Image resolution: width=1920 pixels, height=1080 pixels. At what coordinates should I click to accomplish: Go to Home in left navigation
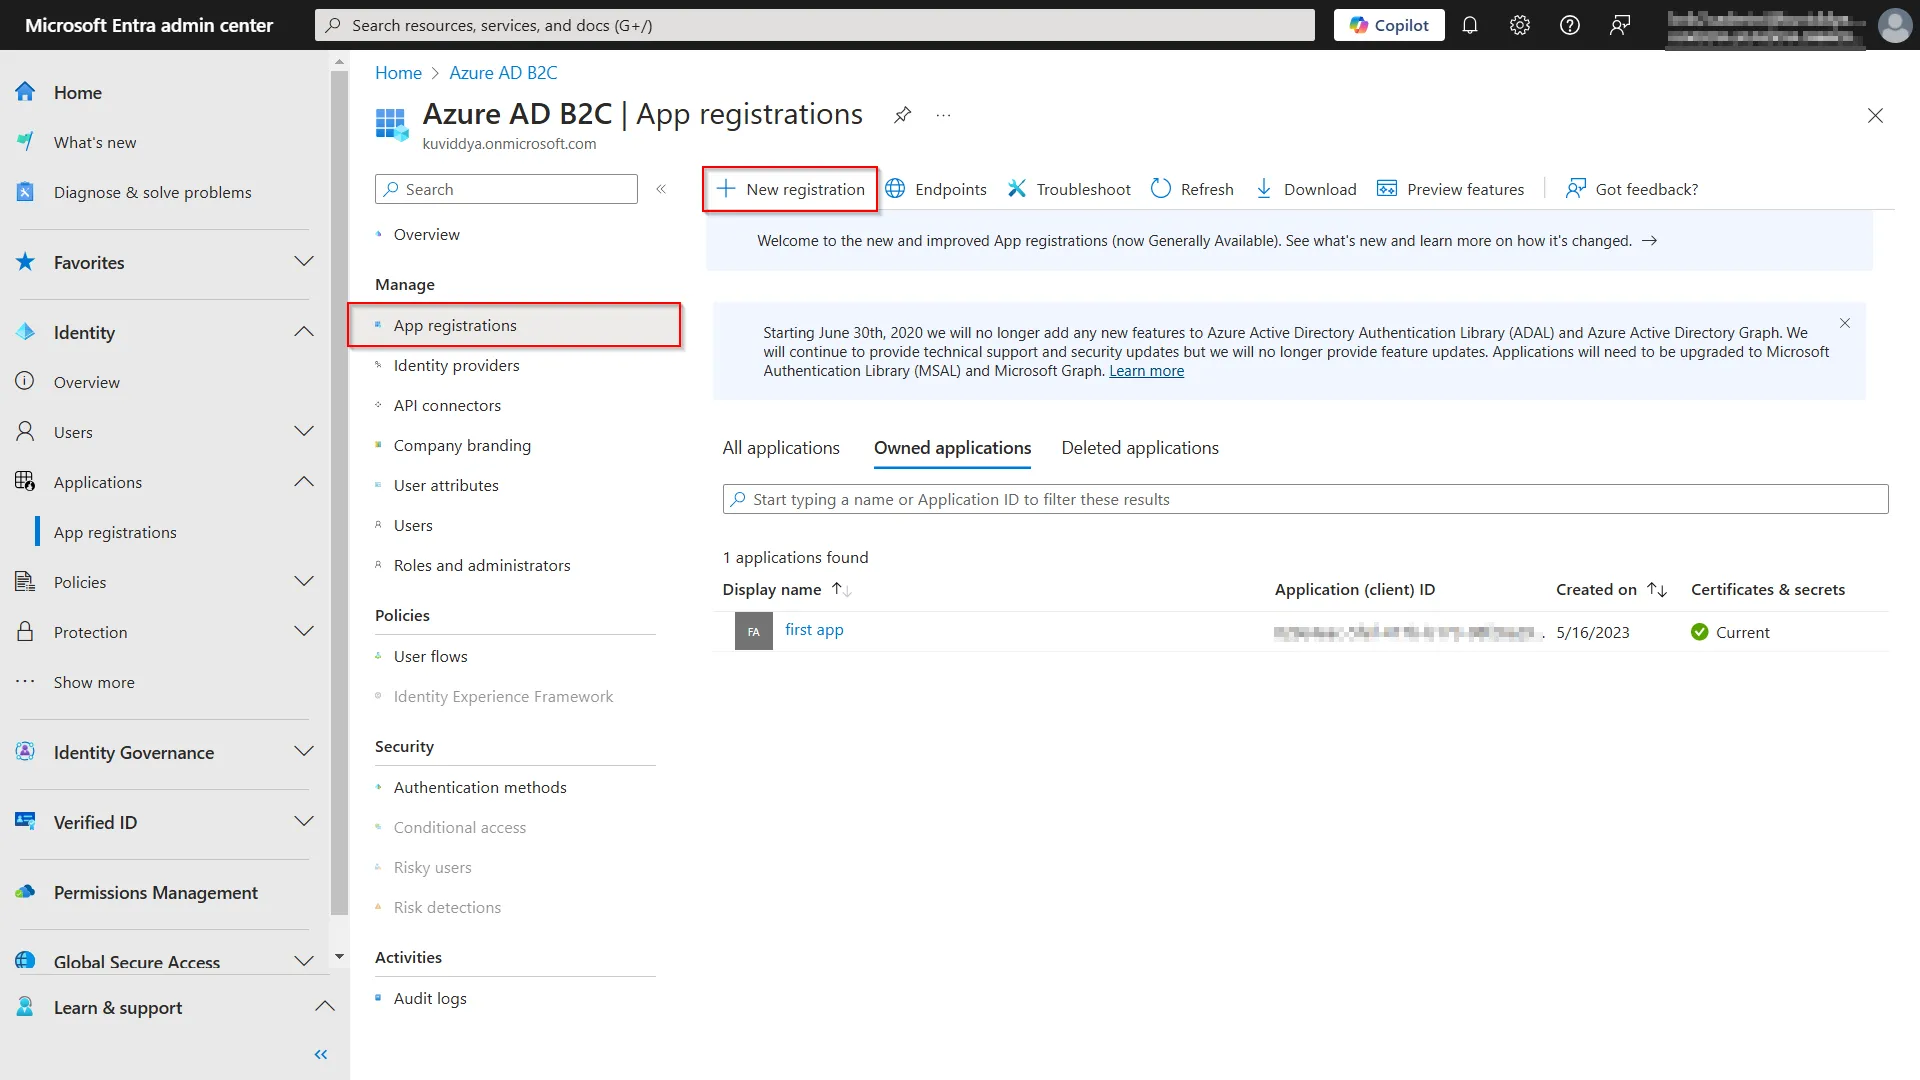(x=78, y=92)
